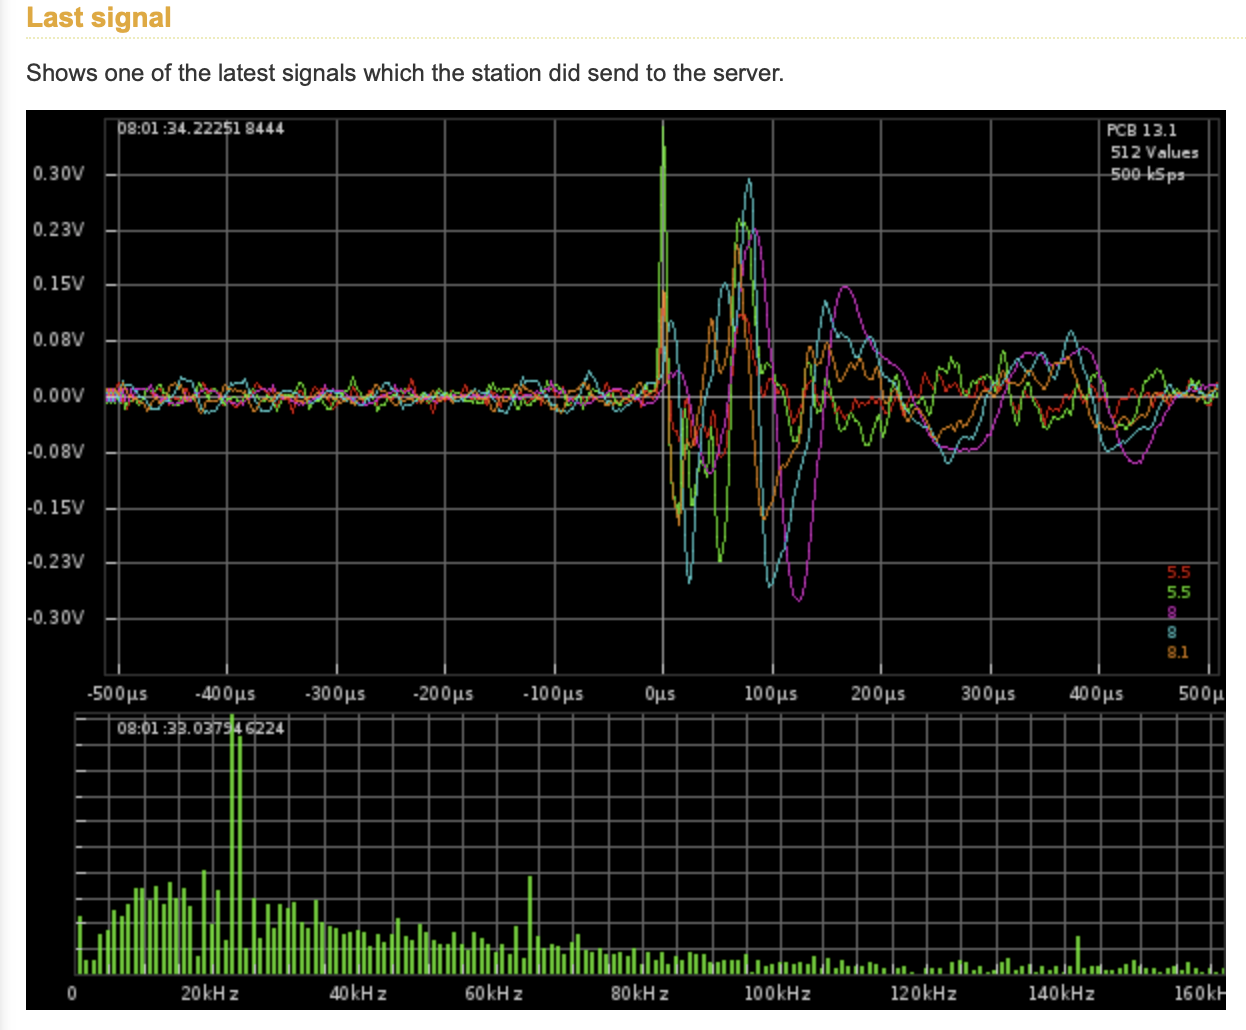Click the 'Last signal' heading
Viewport: 1246px width, 1030px height.
pos(98,18)
